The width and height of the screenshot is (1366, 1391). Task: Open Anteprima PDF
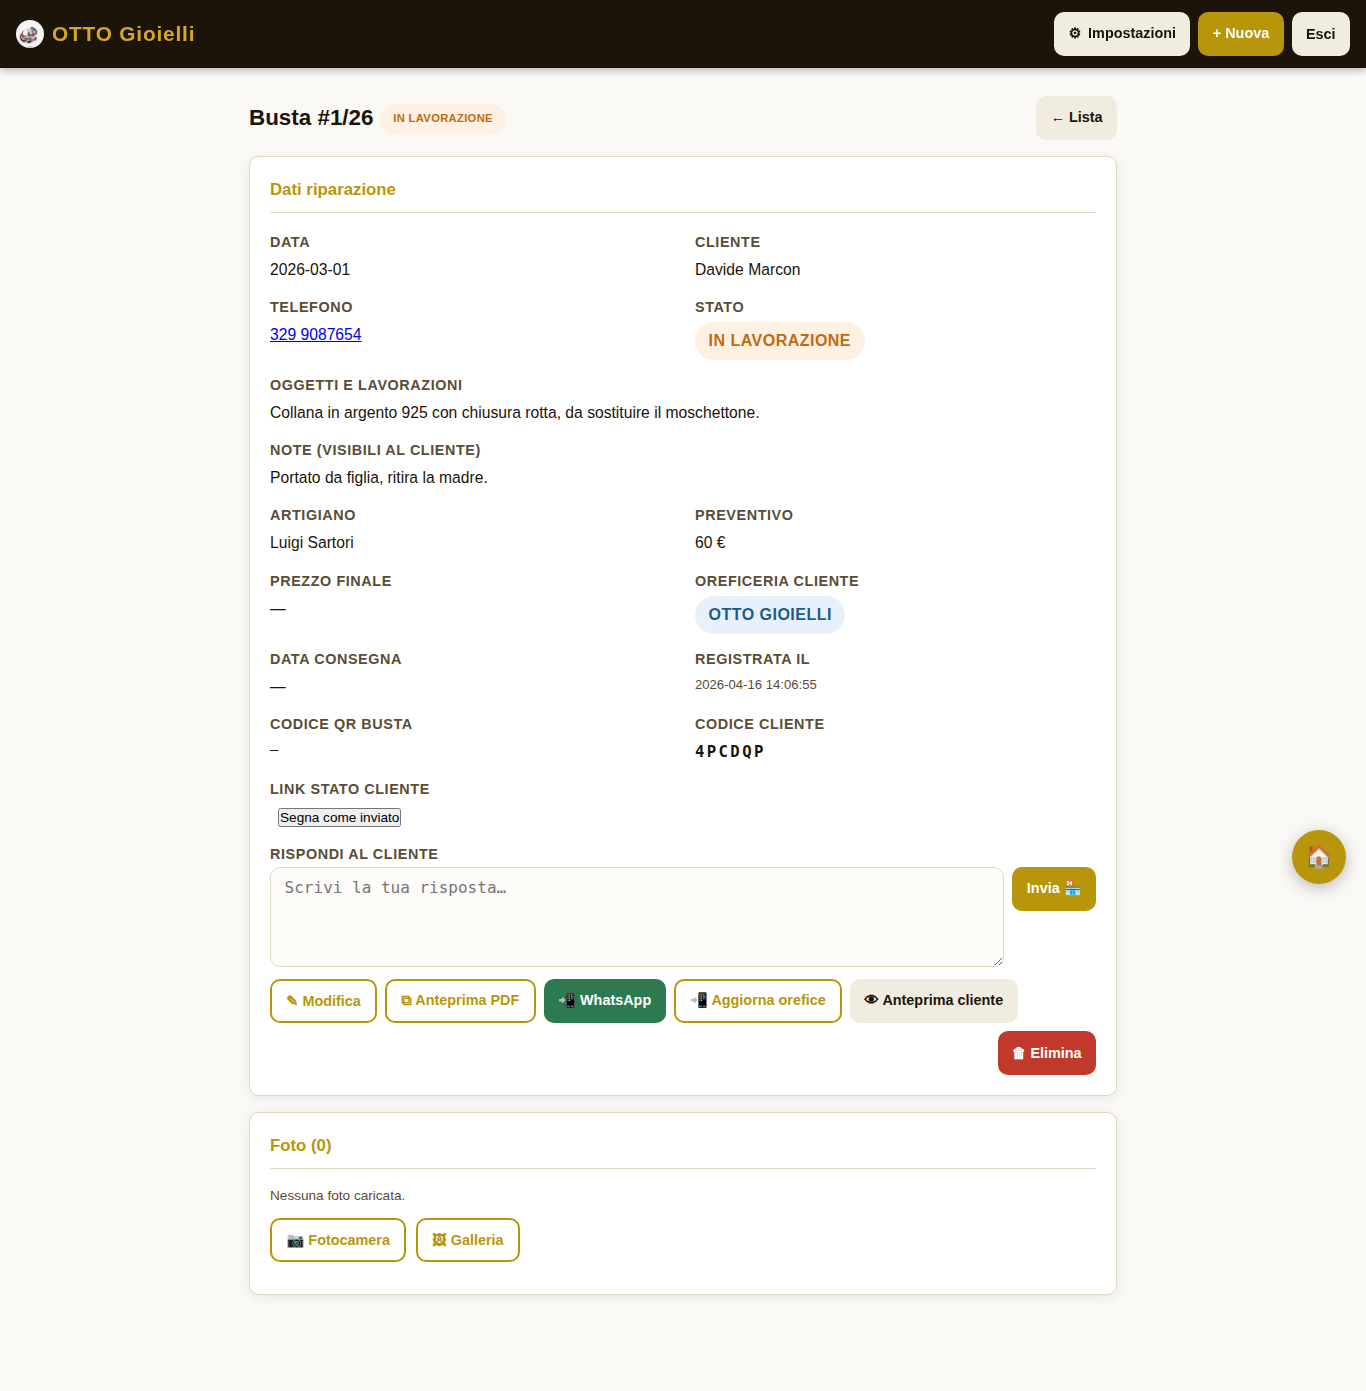(460, 1001)
